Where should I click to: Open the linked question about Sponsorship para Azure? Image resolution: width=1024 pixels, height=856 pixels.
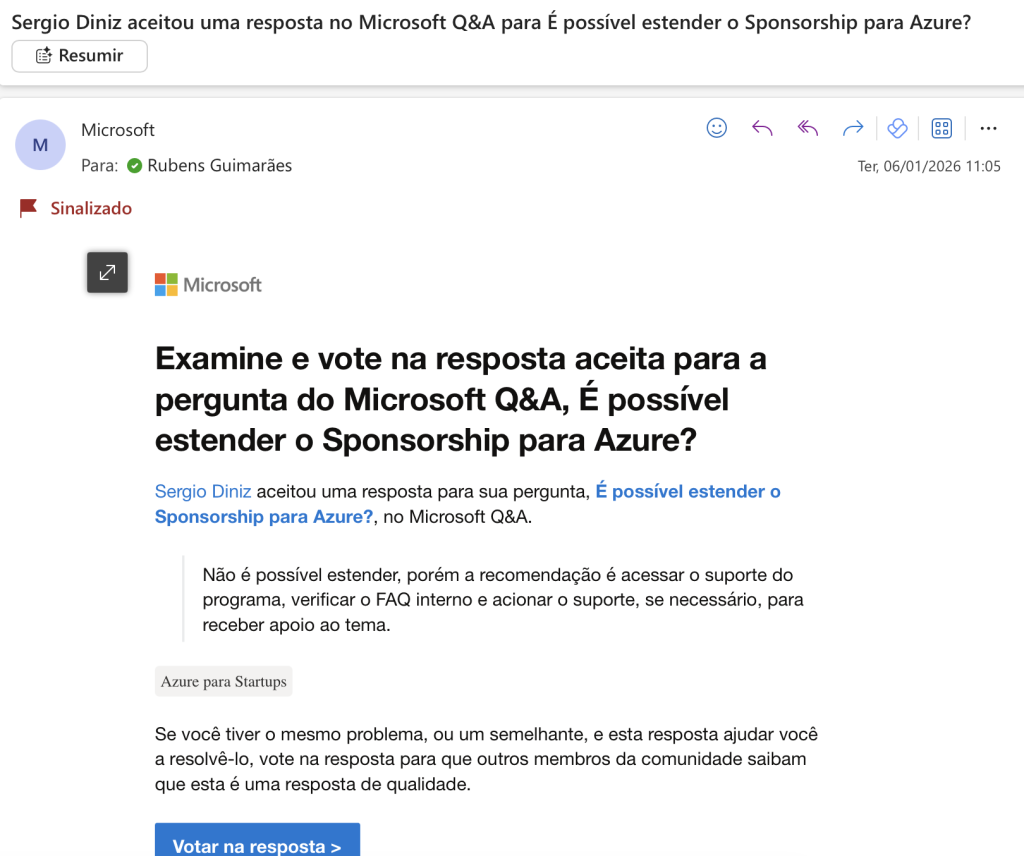coord(264,516)
